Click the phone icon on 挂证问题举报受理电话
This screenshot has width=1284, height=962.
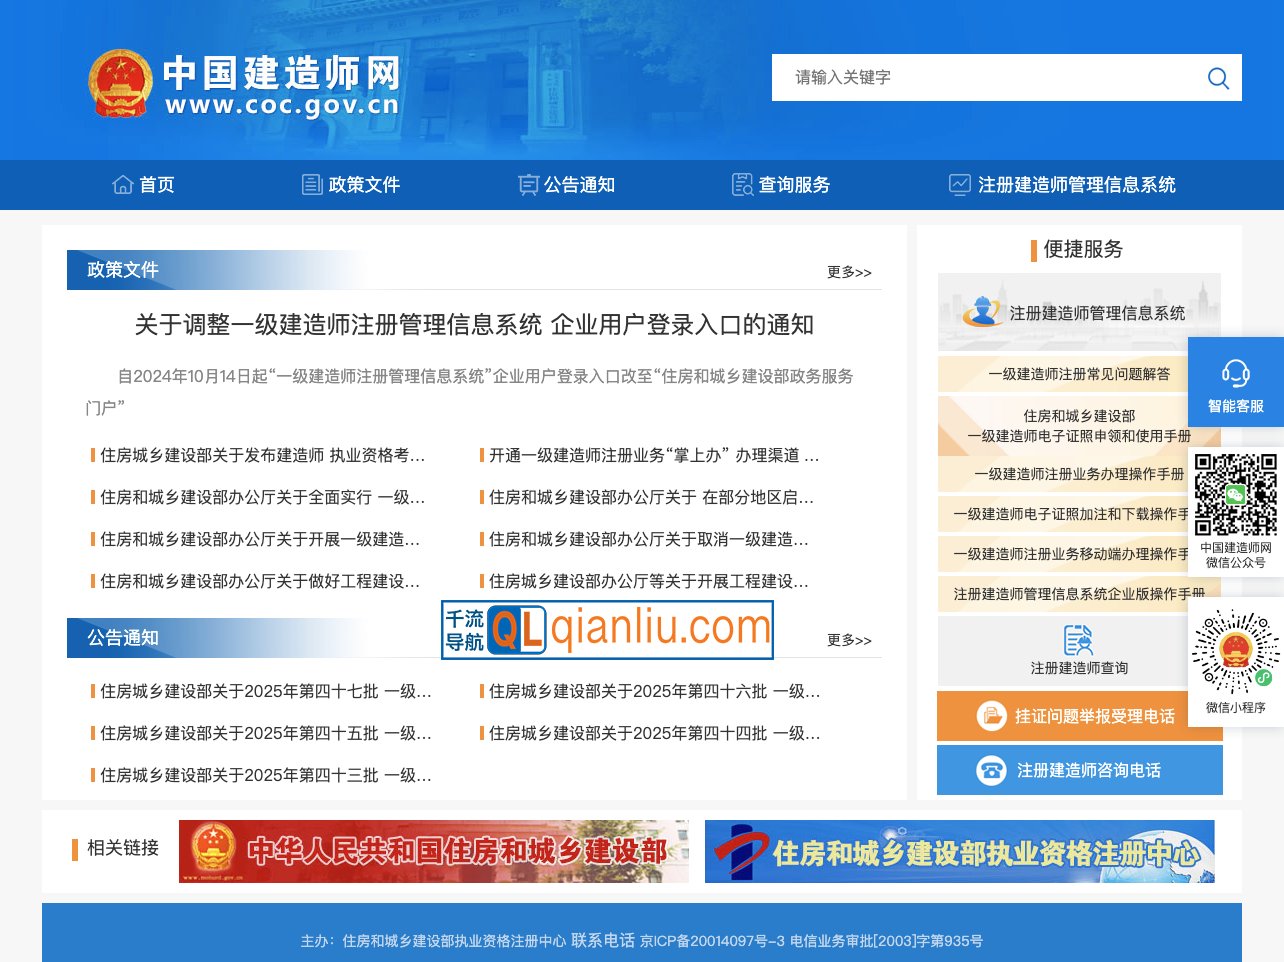click(992, 715)
